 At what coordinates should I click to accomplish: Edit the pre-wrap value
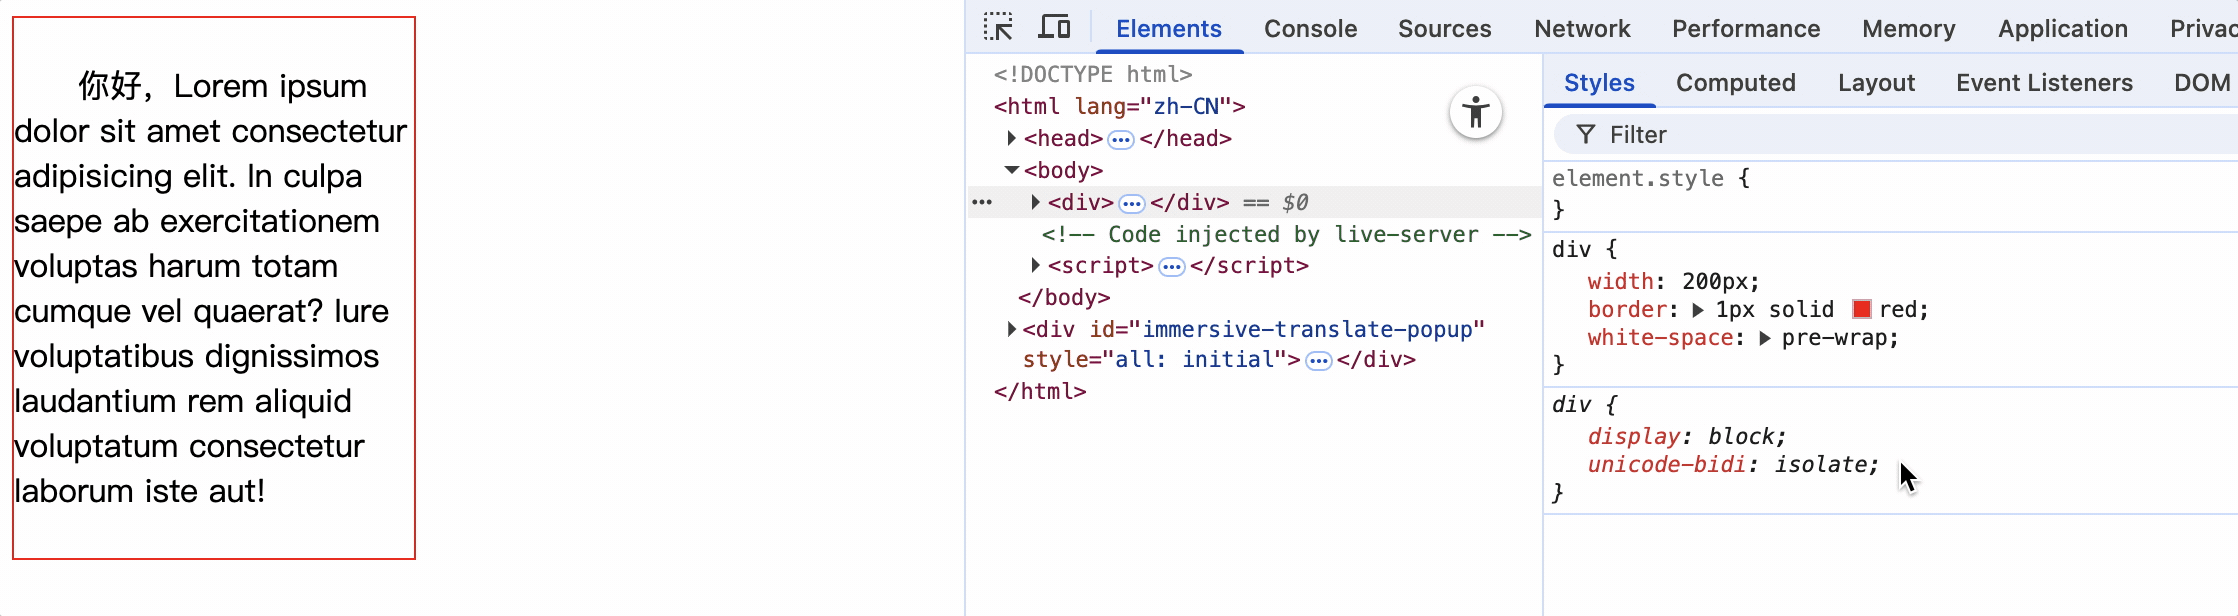point(1834,337)
